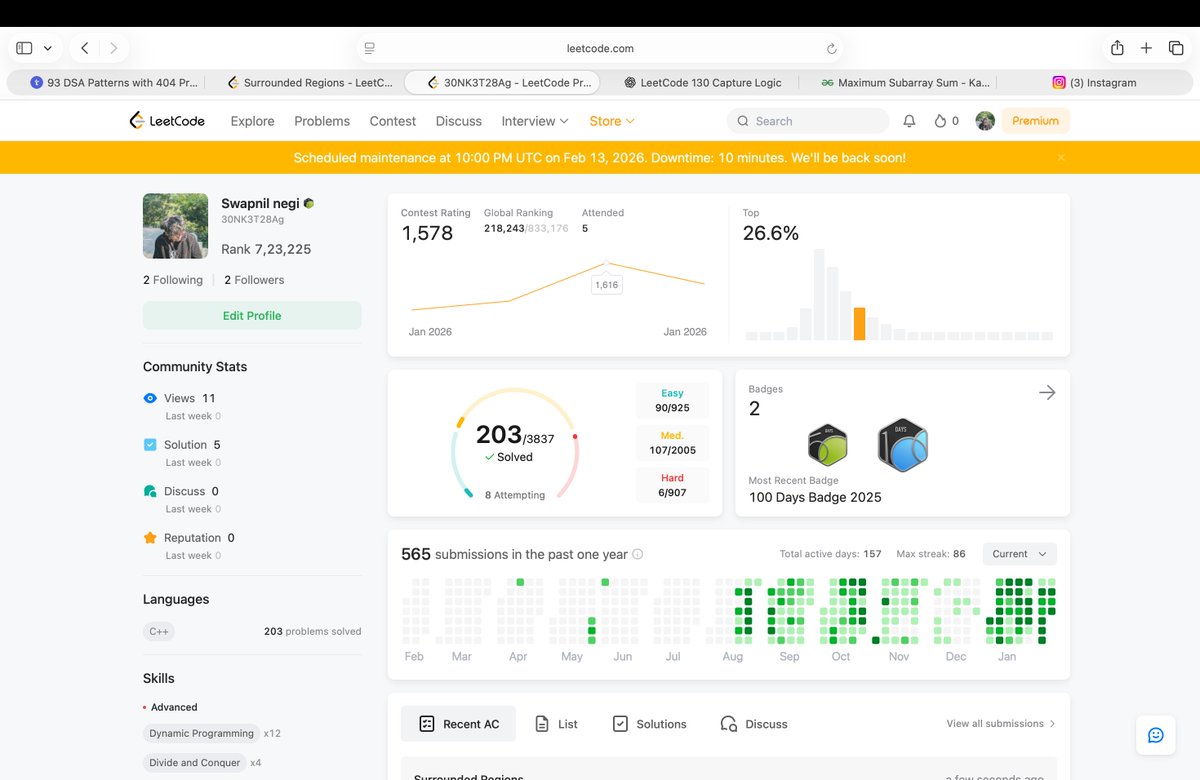Click the solved progress ring
This screenshot has width=1200, height=780.
pyautogui.click(x=514, y=443)
